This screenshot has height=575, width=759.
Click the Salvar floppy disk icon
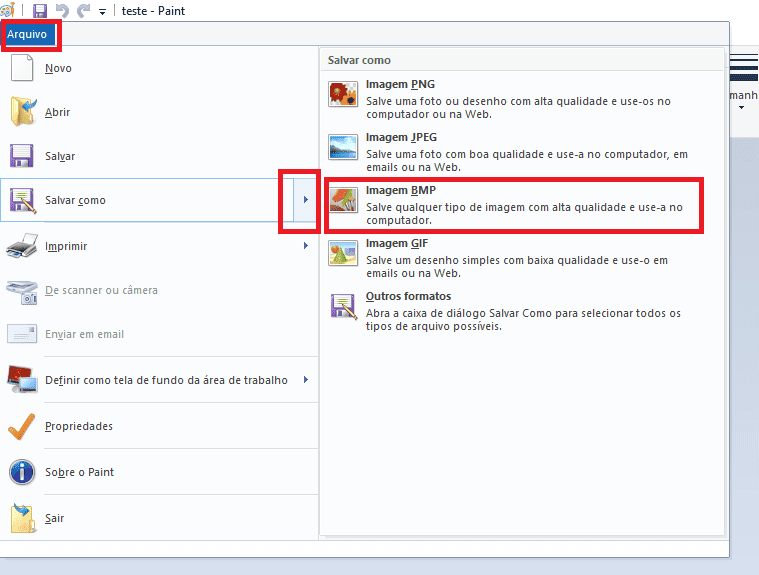point(22,156)
